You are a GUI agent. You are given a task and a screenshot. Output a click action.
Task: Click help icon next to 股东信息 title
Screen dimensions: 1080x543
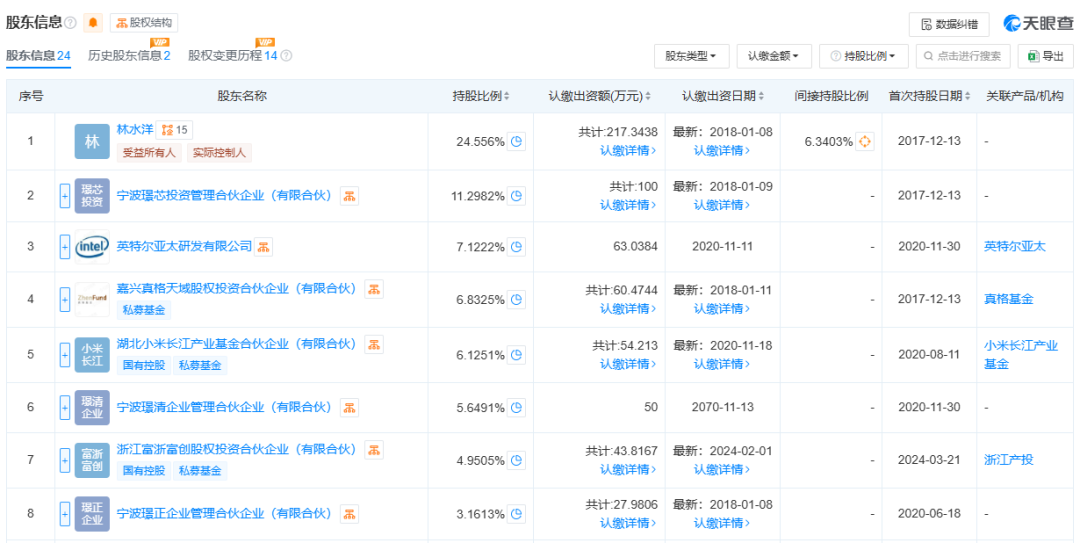[71, 23]
